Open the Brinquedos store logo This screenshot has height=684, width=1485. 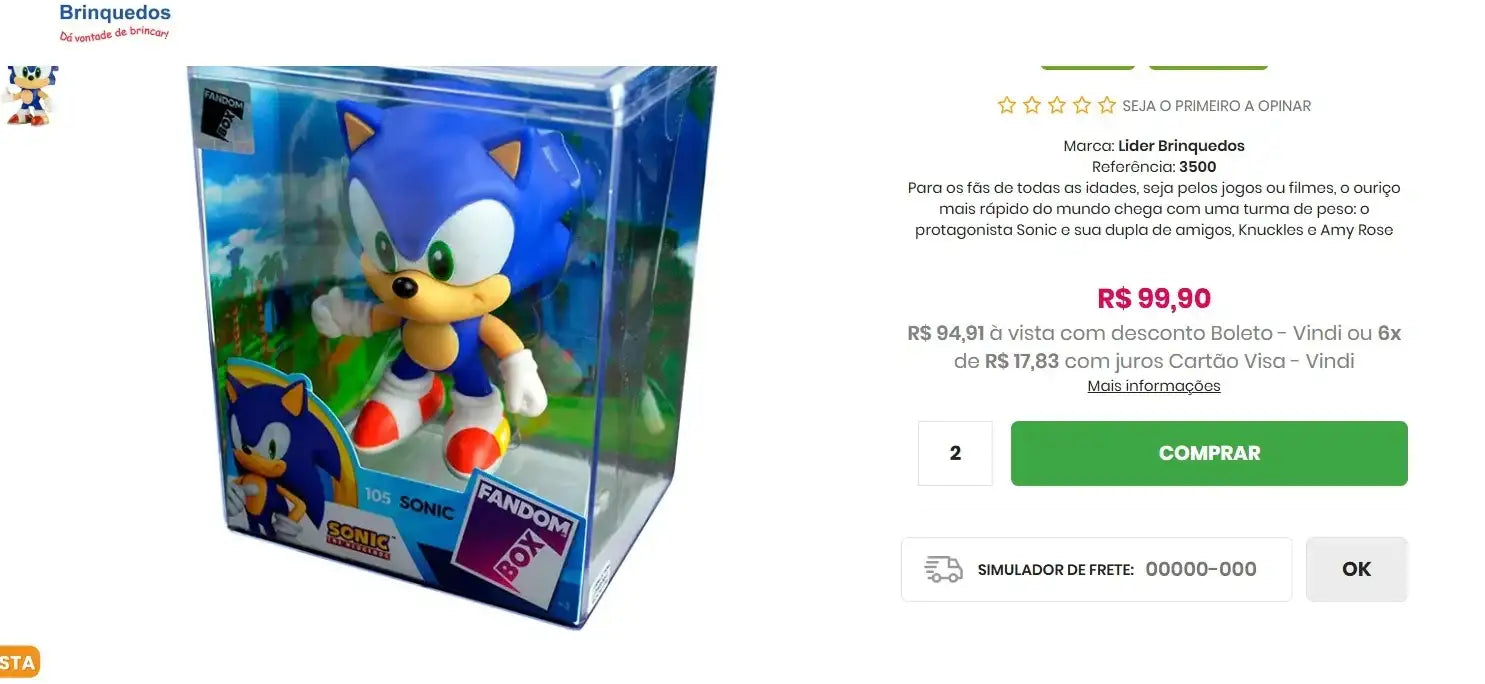(114, 21)
